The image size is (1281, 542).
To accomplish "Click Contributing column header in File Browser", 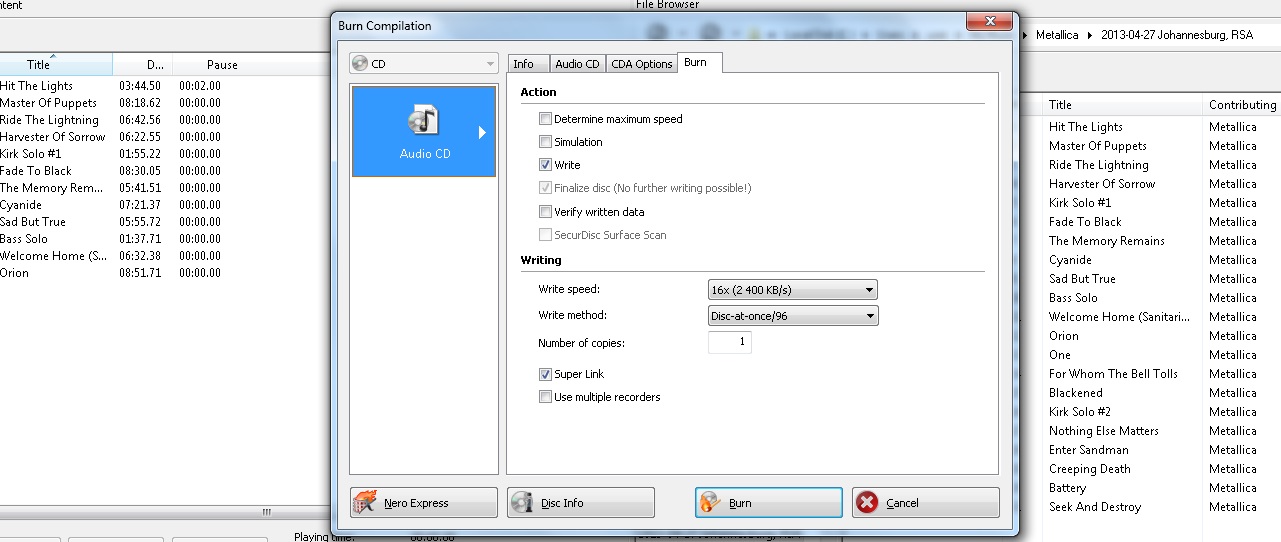I will pyautogui.click(x=1241, y=104).
